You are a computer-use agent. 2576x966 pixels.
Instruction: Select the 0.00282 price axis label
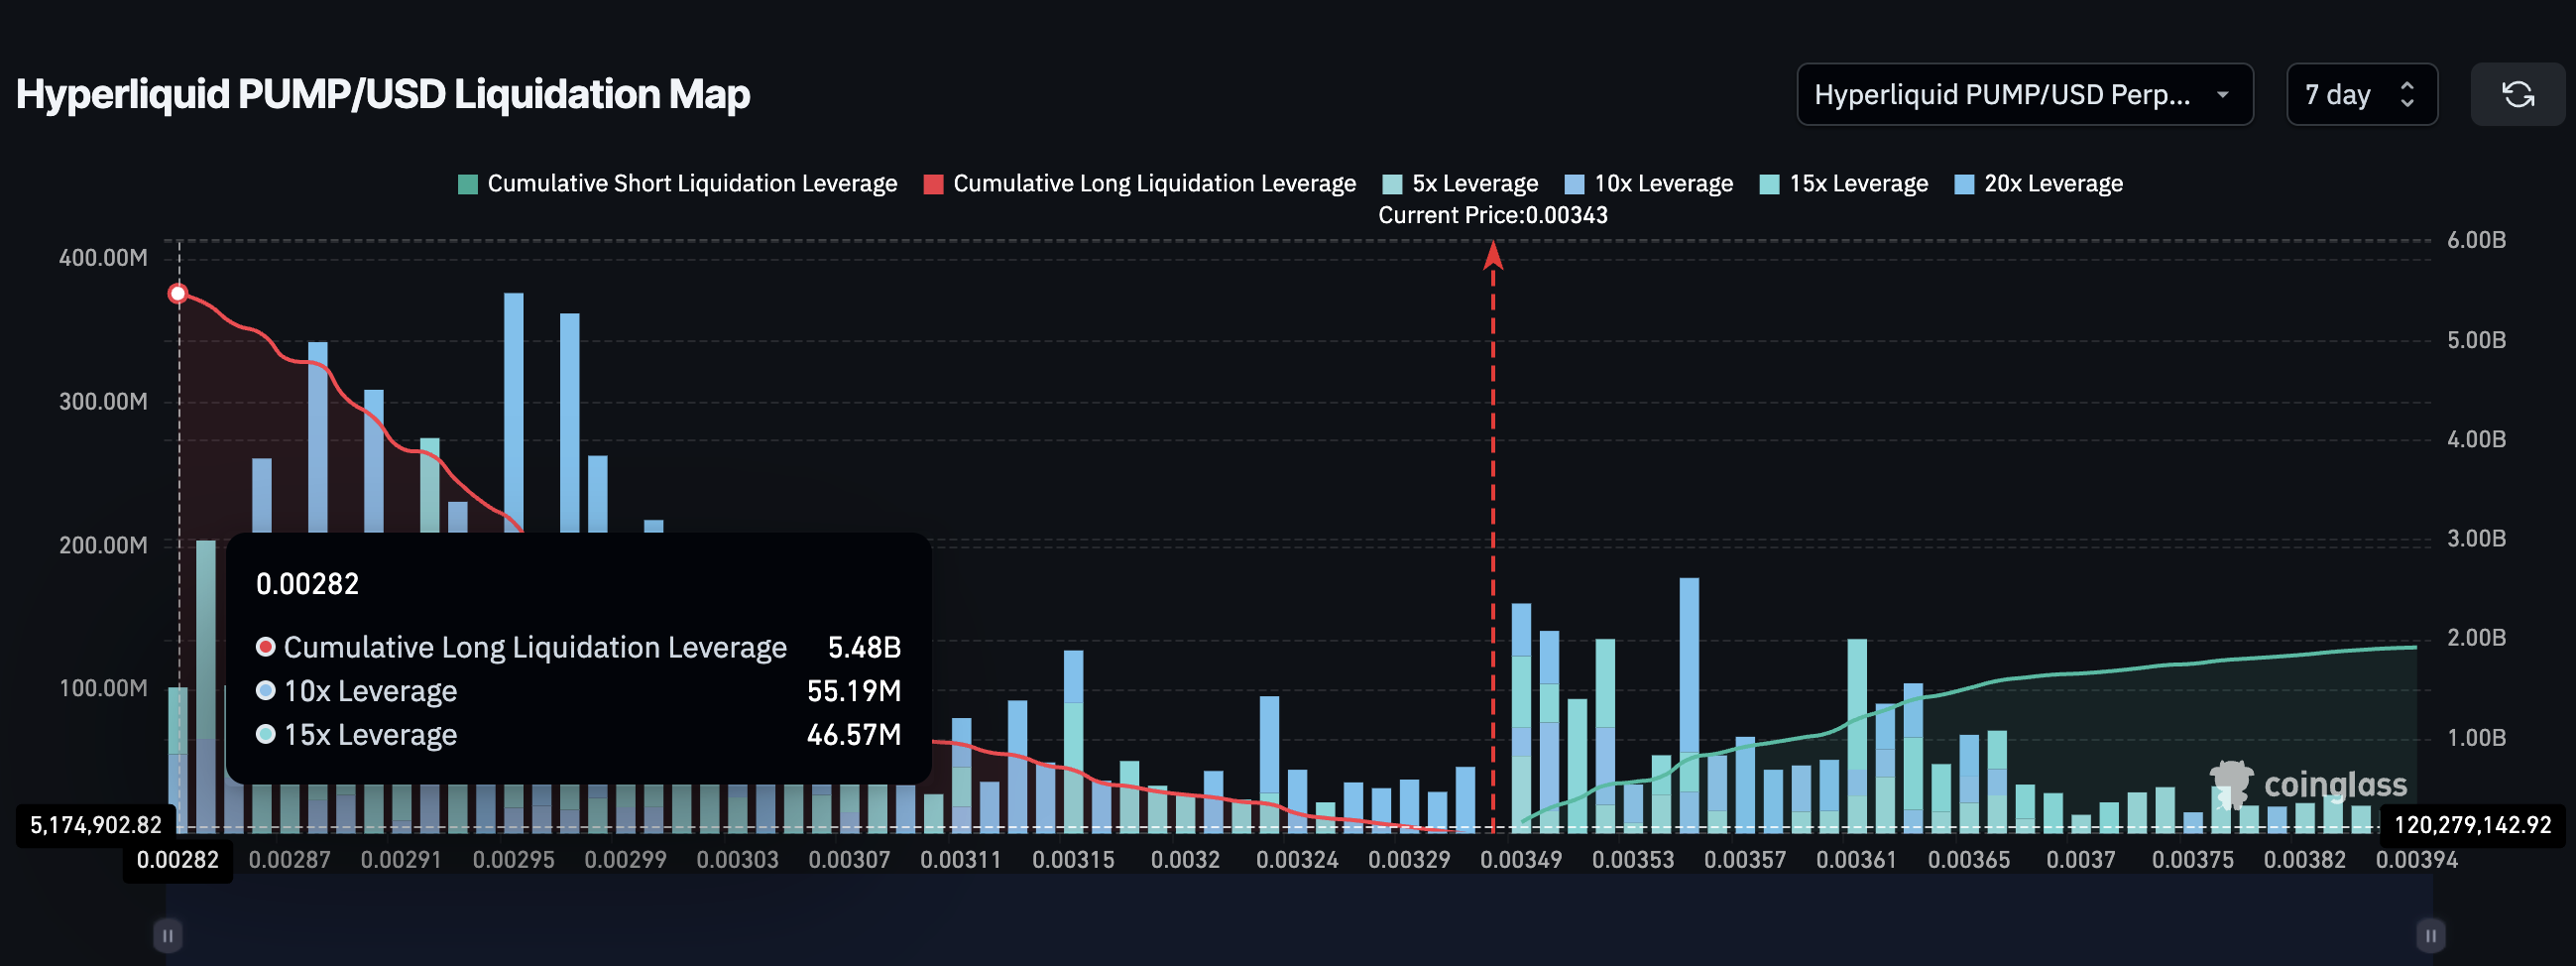(178, 858)
